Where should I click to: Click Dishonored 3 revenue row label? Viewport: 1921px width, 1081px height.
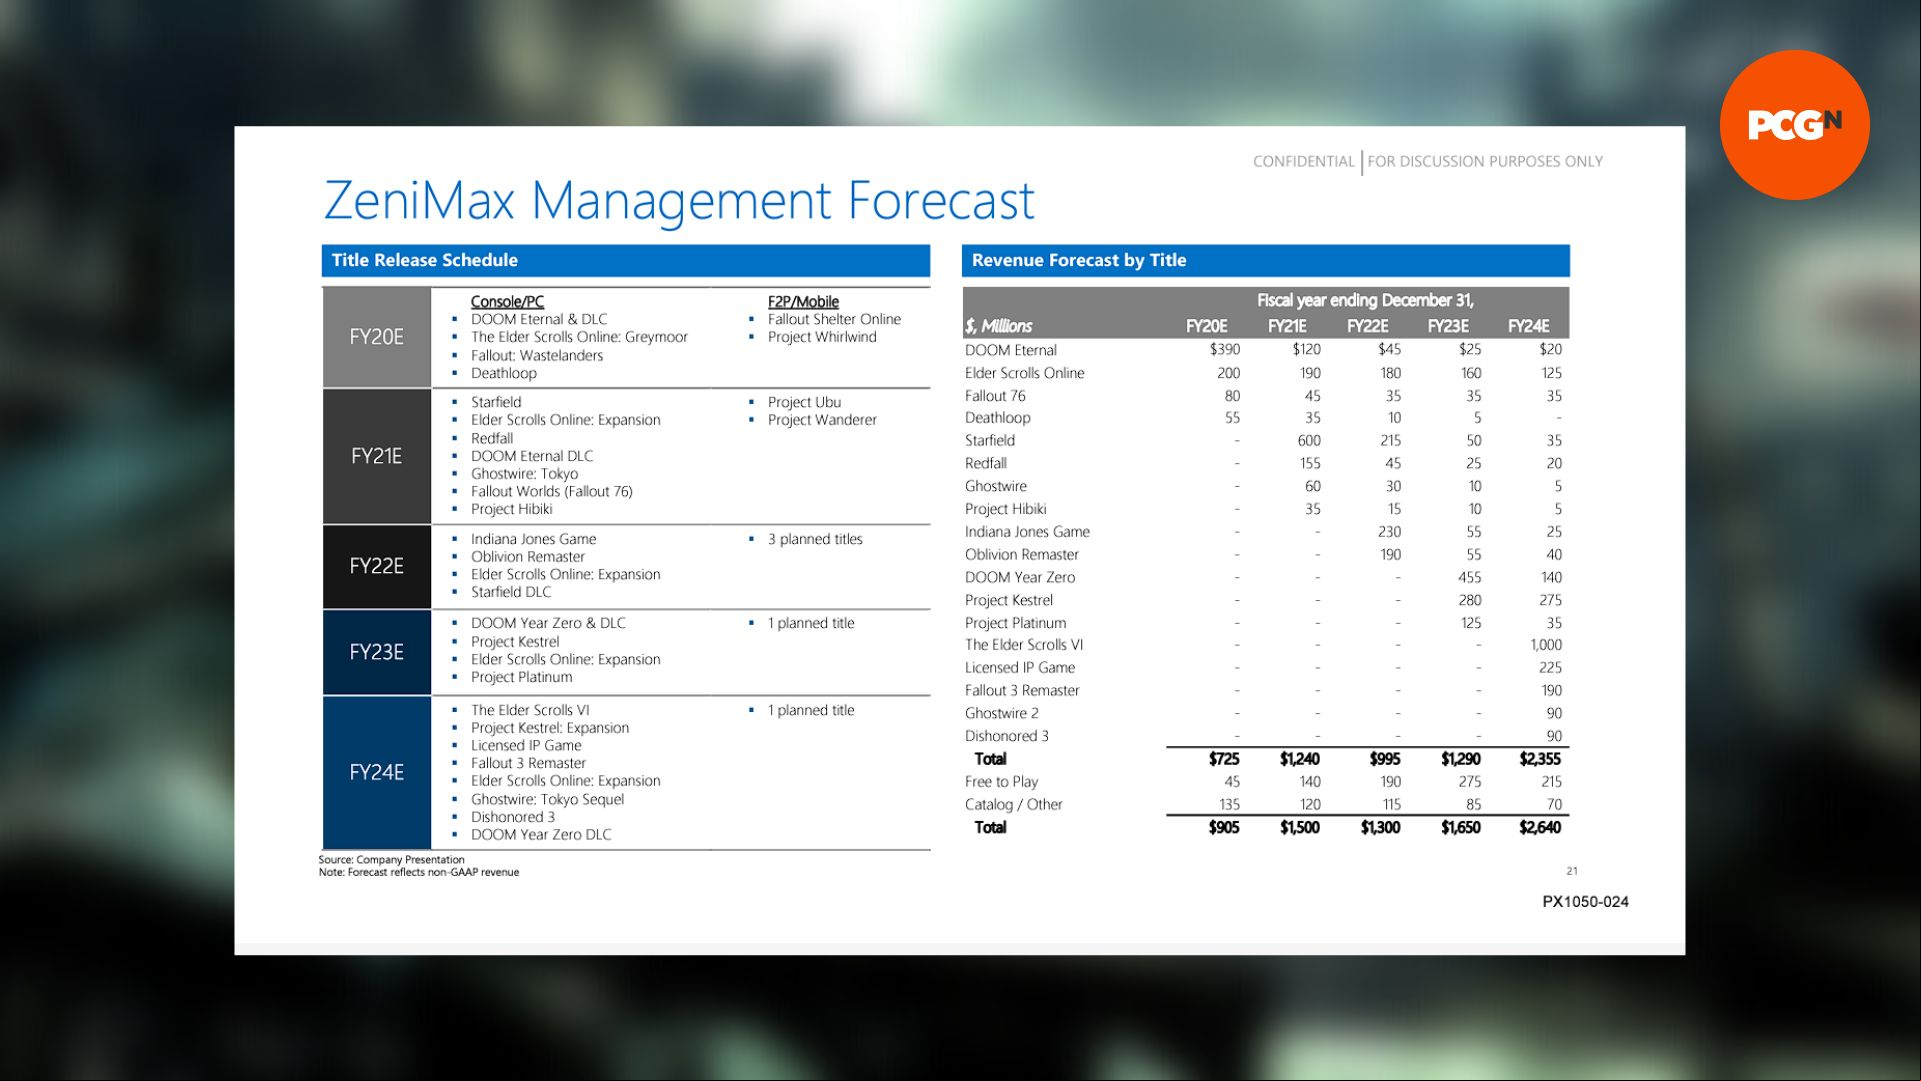click(x=1007, y=736)
